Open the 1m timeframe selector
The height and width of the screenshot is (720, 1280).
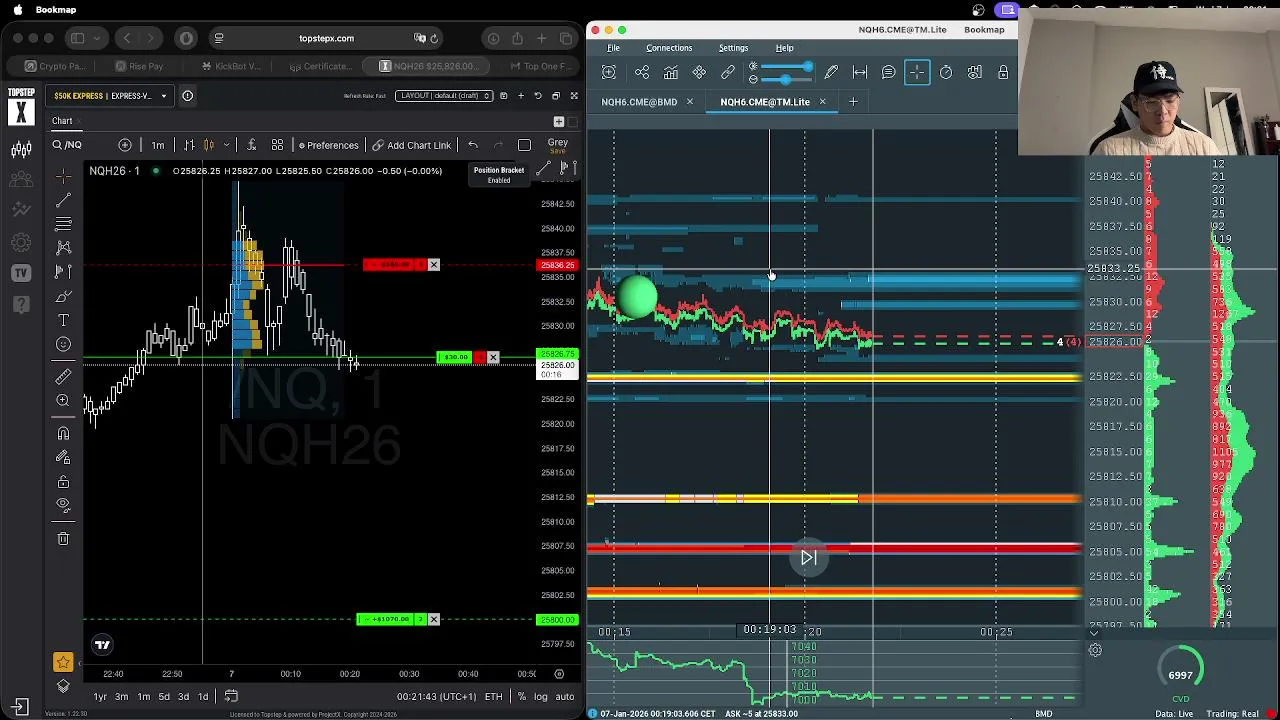(158, 145)
